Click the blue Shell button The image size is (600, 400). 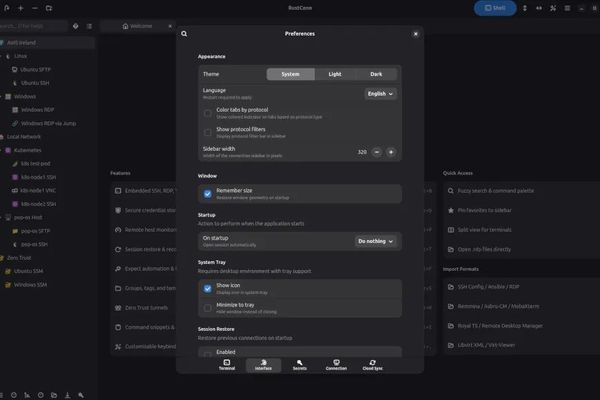495,8
